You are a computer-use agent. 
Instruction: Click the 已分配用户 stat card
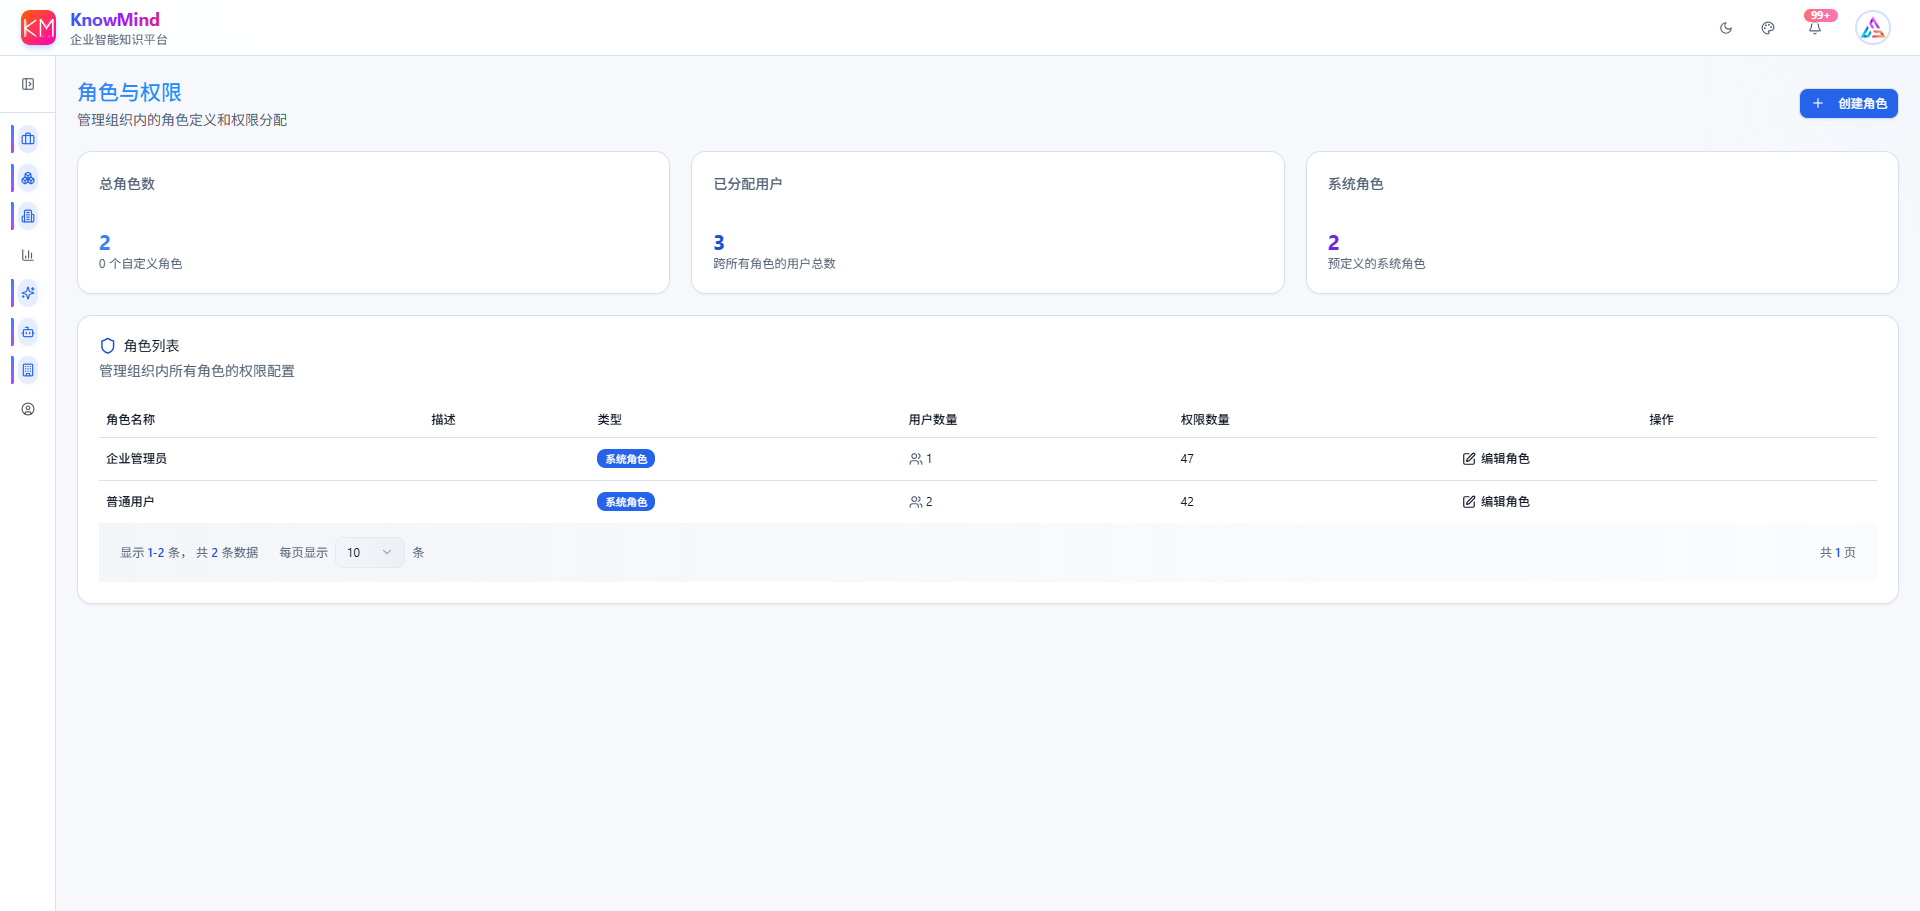coord(987,223)
